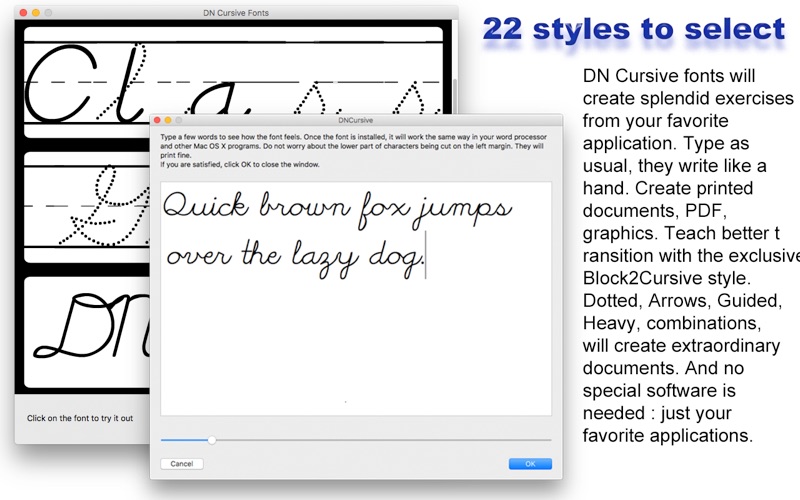Viewport: 800px width, 500px height.
Task: Click inside the cursive text preview field
Action: (356, 298)
